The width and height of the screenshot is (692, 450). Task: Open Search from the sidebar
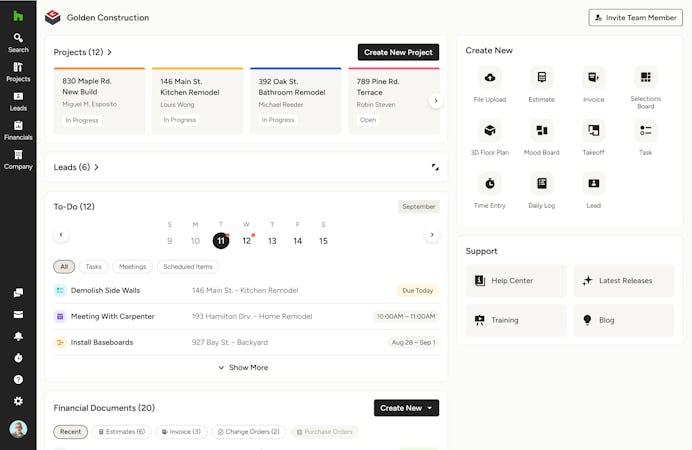[18, 43]
